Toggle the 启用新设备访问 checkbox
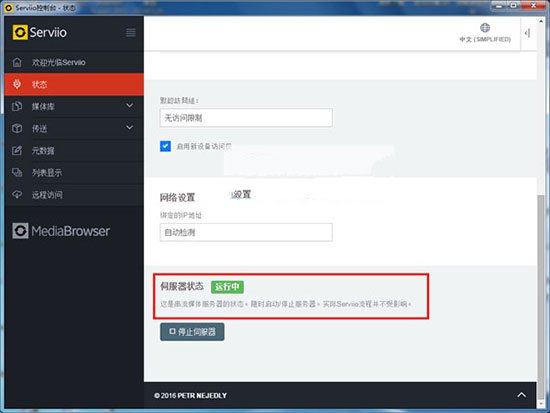 165,146
